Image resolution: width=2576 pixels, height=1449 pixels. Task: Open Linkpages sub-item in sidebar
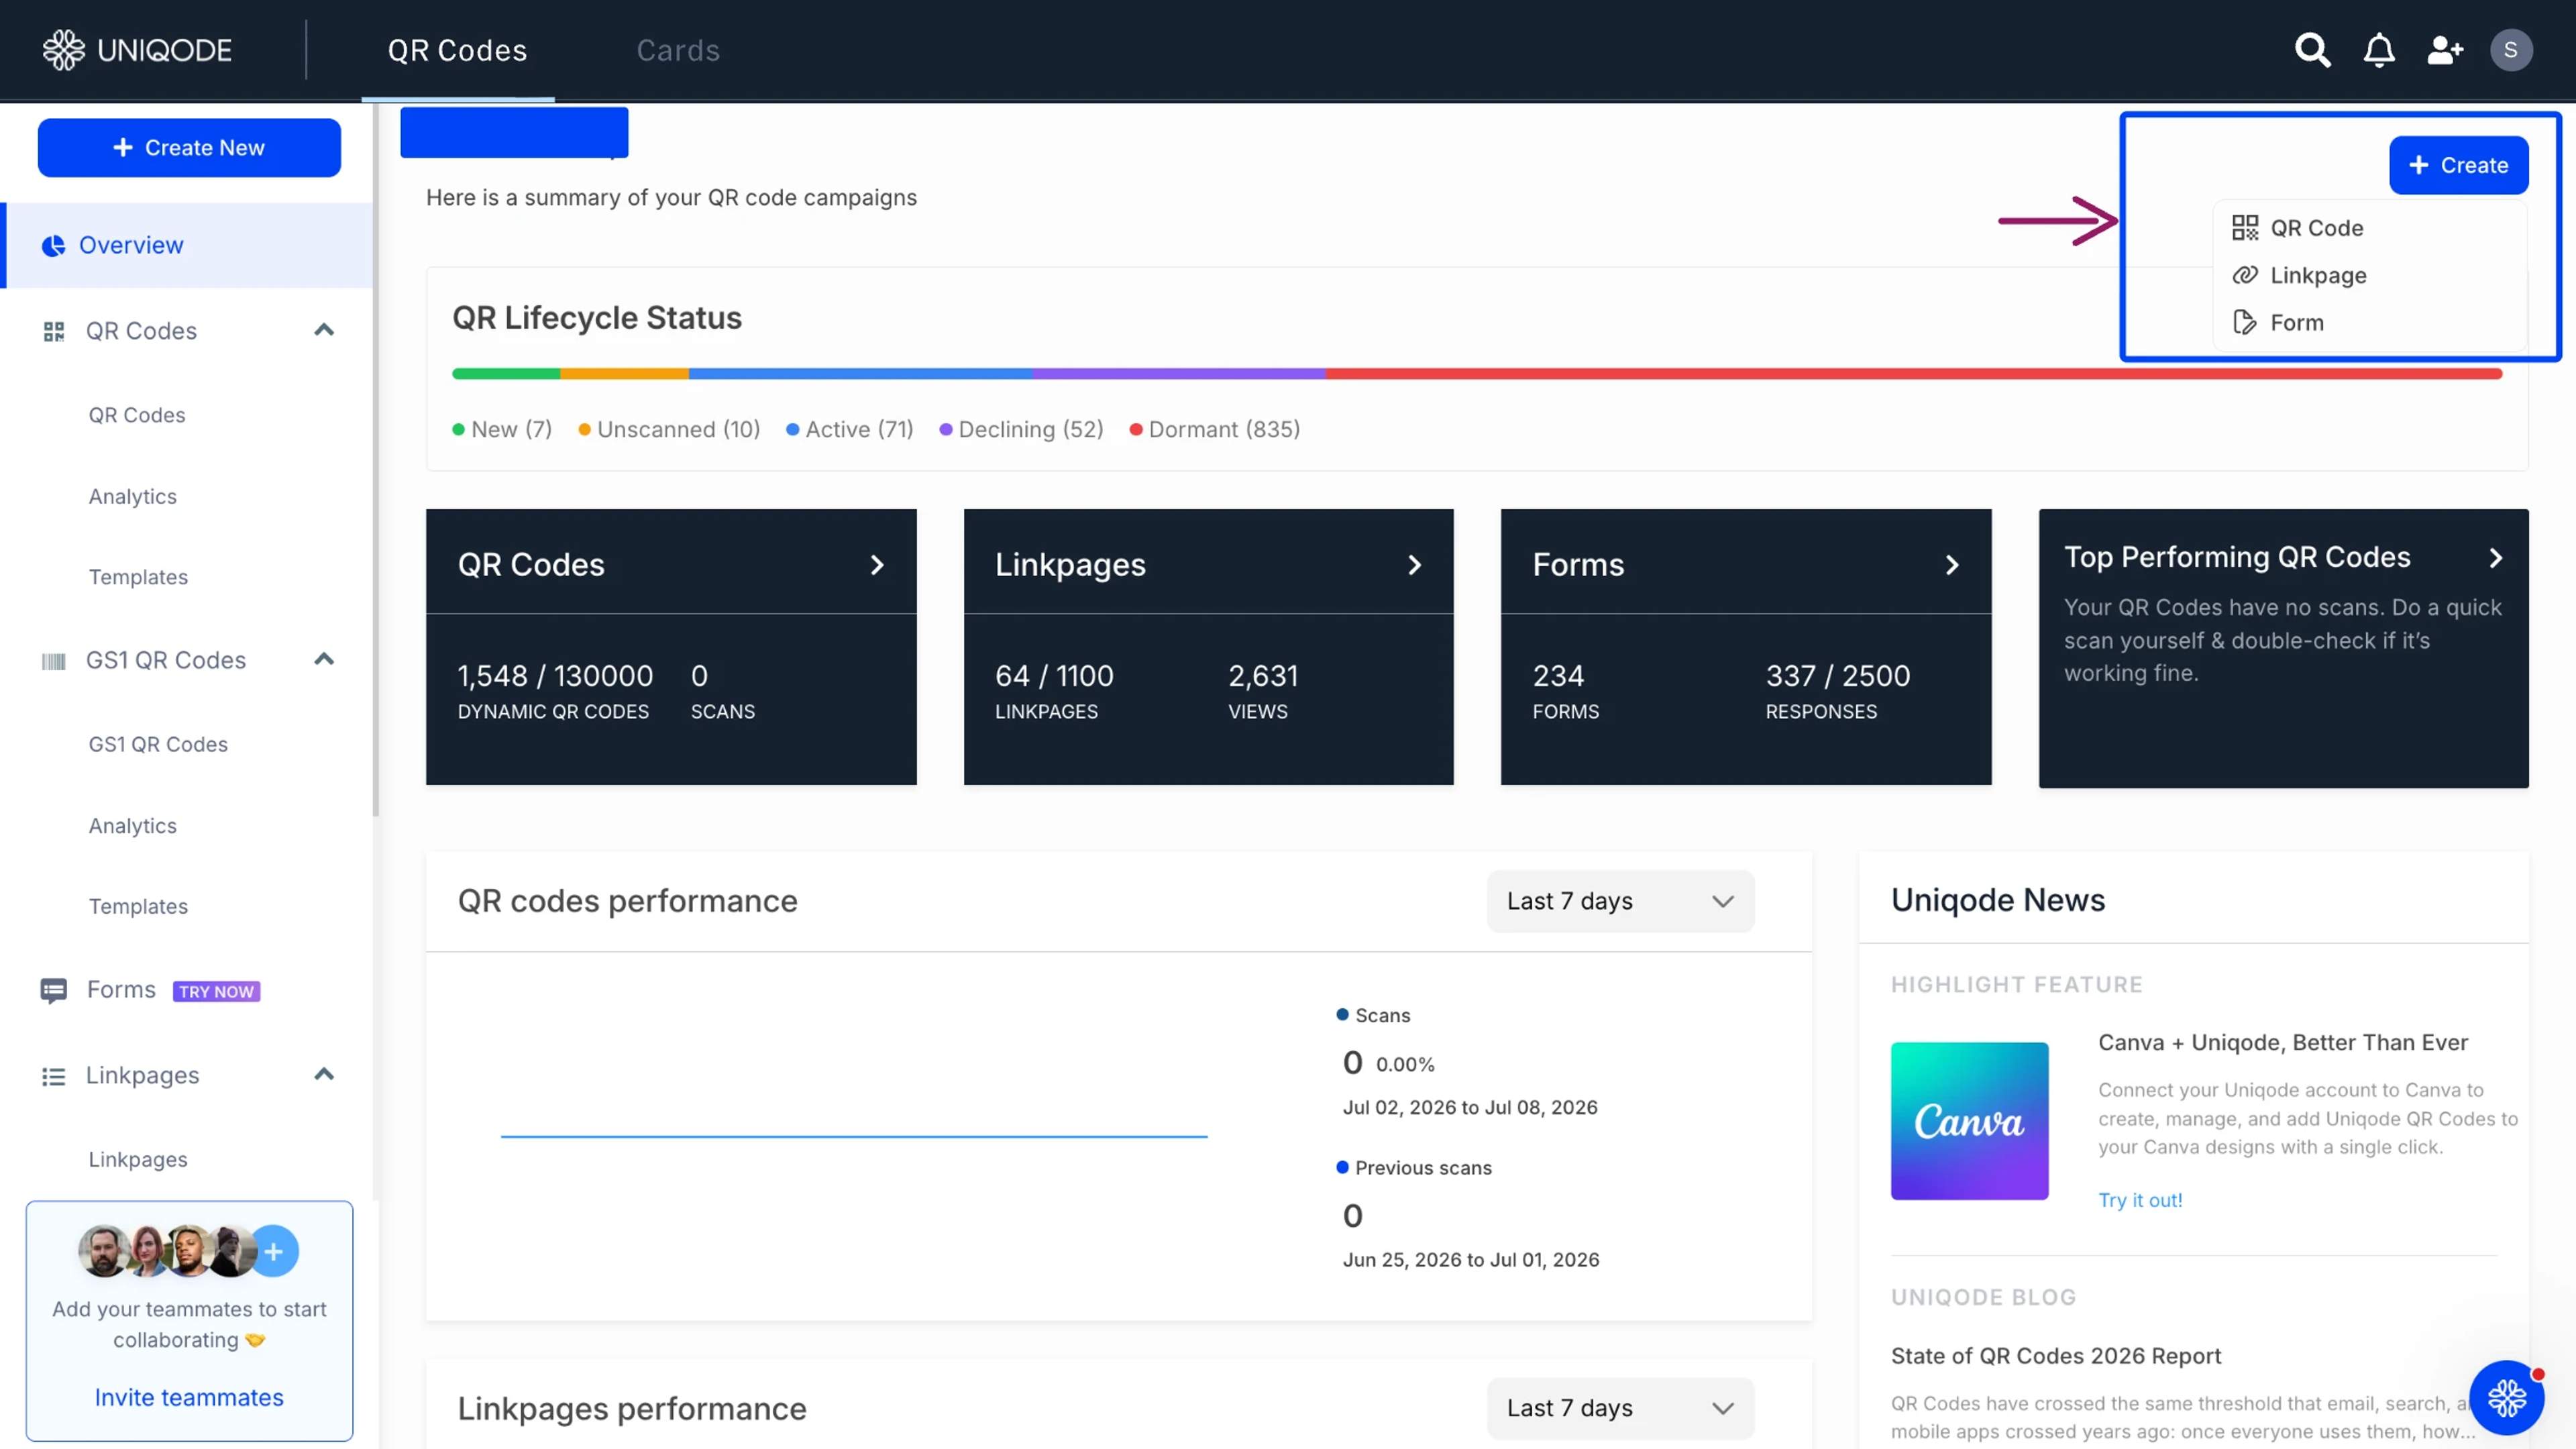(x=138, y=1160)
